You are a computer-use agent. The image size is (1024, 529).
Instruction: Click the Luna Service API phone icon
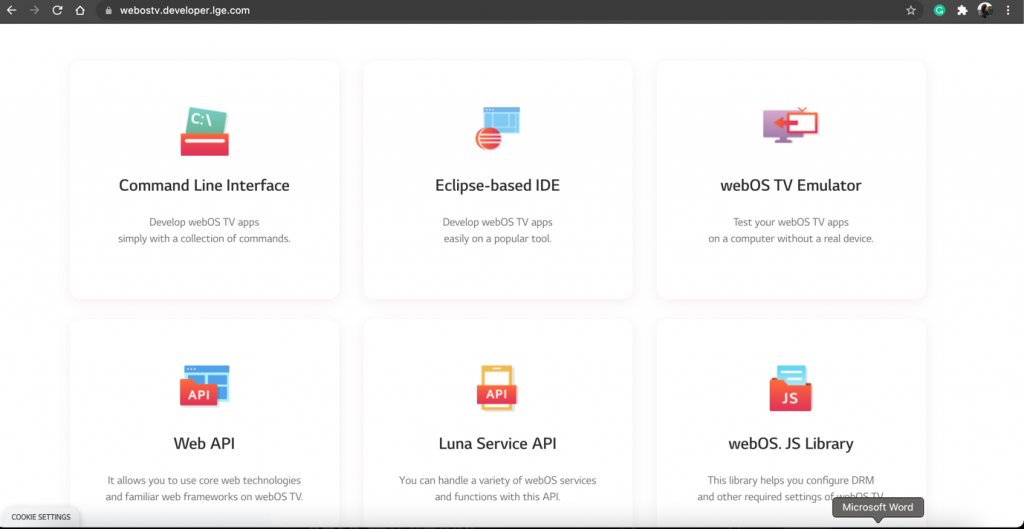[x=497, y=388]
